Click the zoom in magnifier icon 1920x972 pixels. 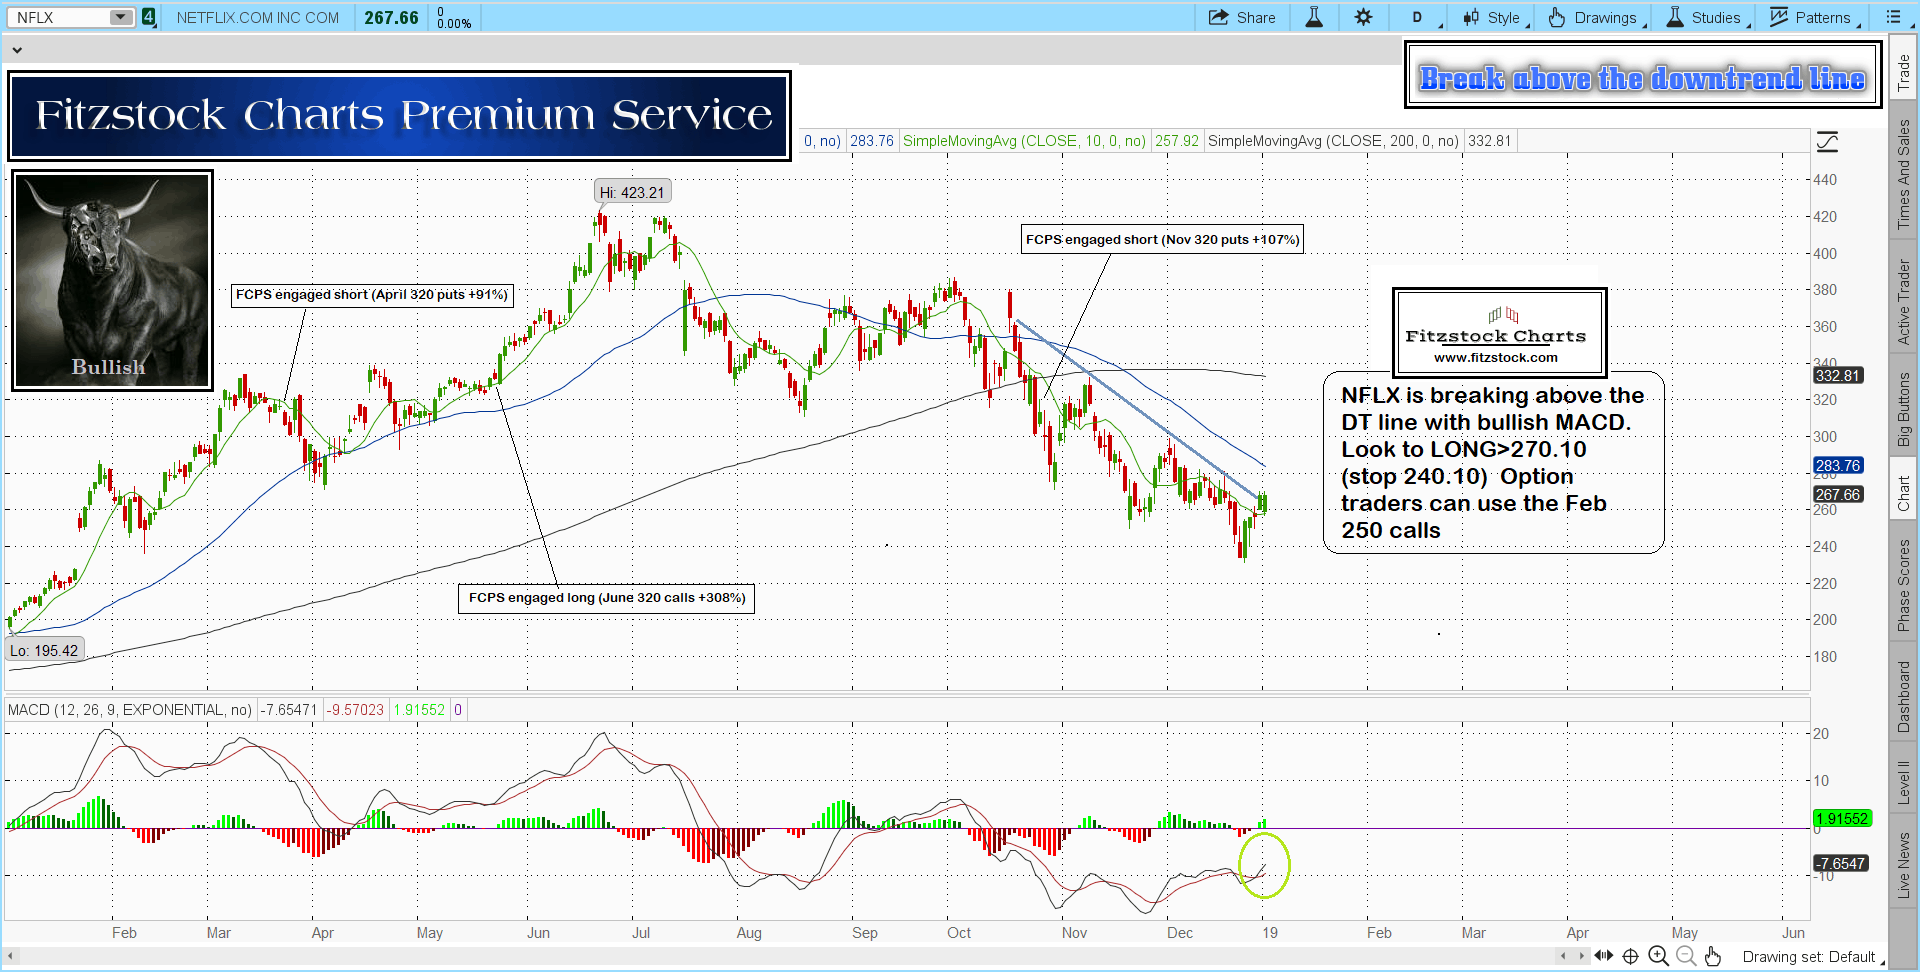tap(1658, 957)
